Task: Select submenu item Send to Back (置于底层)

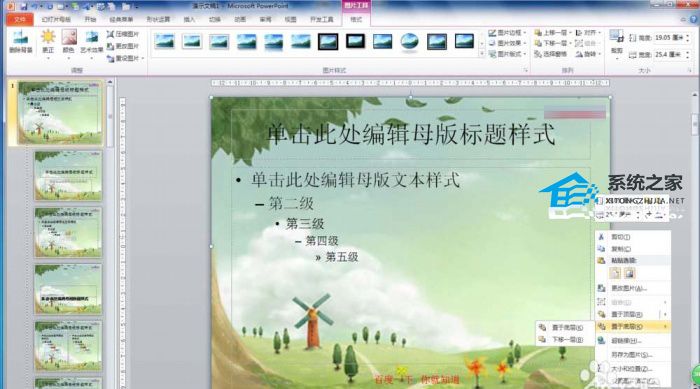Action: [x=564, y=328]
